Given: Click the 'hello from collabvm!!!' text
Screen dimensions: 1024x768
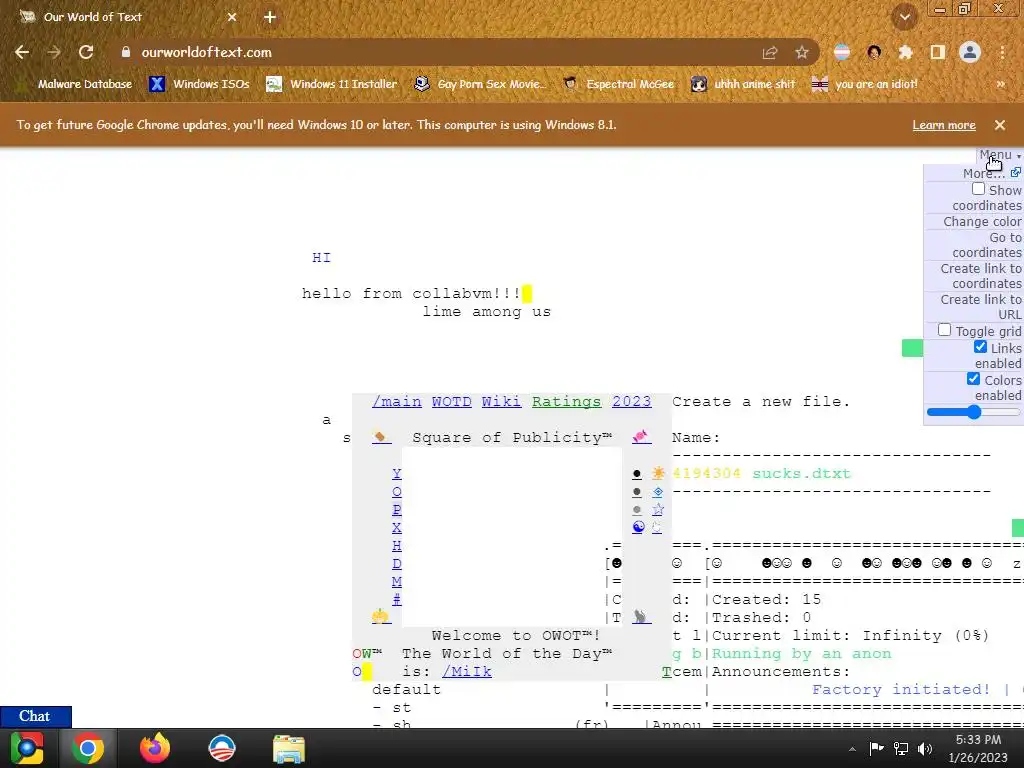Looking at the screenshot, I should 411,293.
